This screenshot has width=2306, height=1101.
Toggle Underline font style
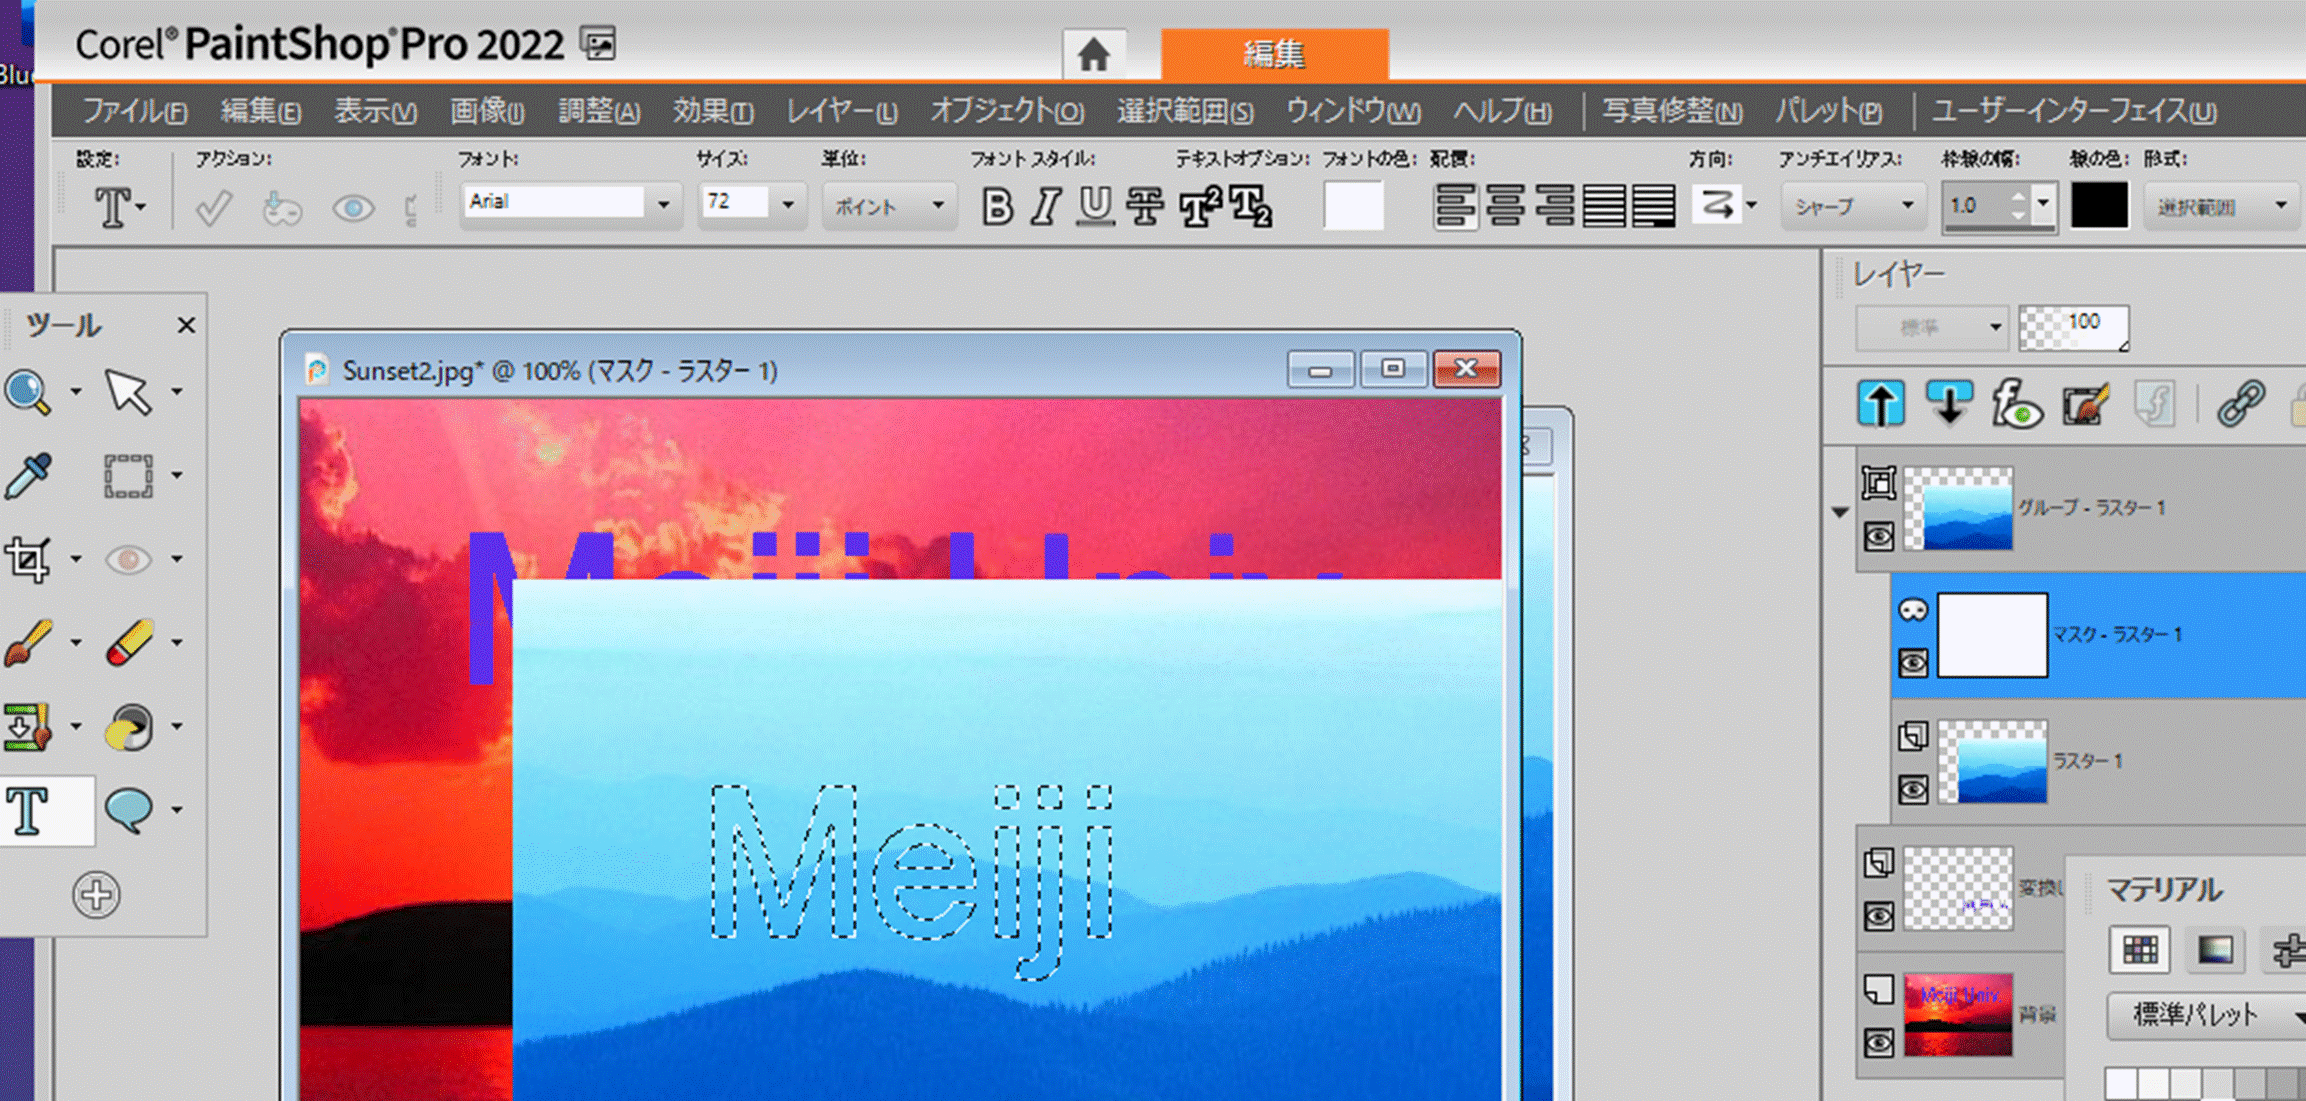tap(1096, 207)
